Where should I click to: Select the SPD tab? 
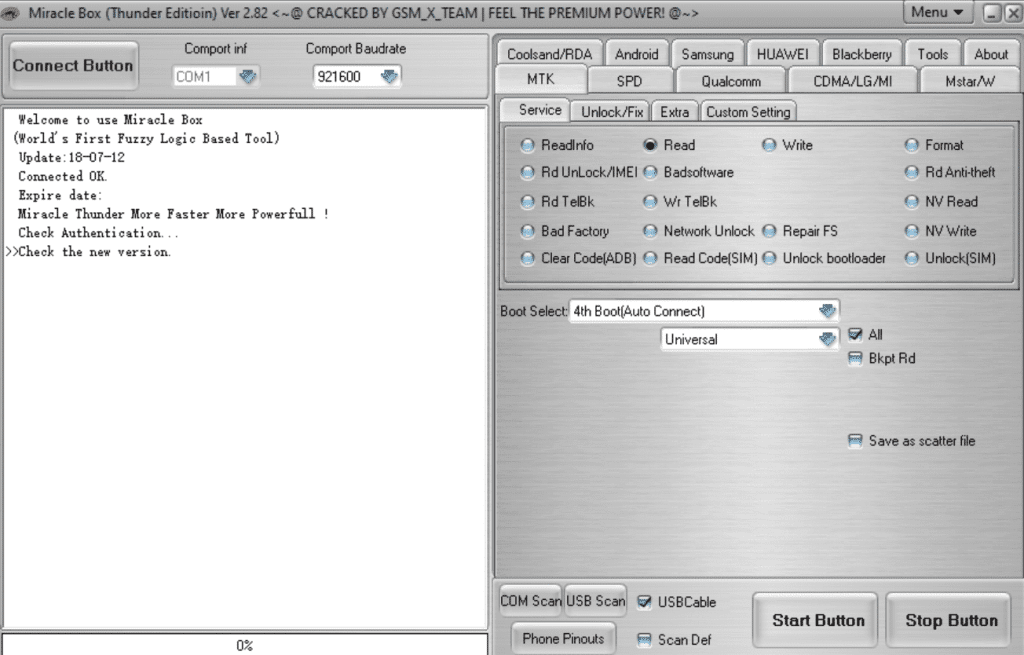tap(630, 81)
